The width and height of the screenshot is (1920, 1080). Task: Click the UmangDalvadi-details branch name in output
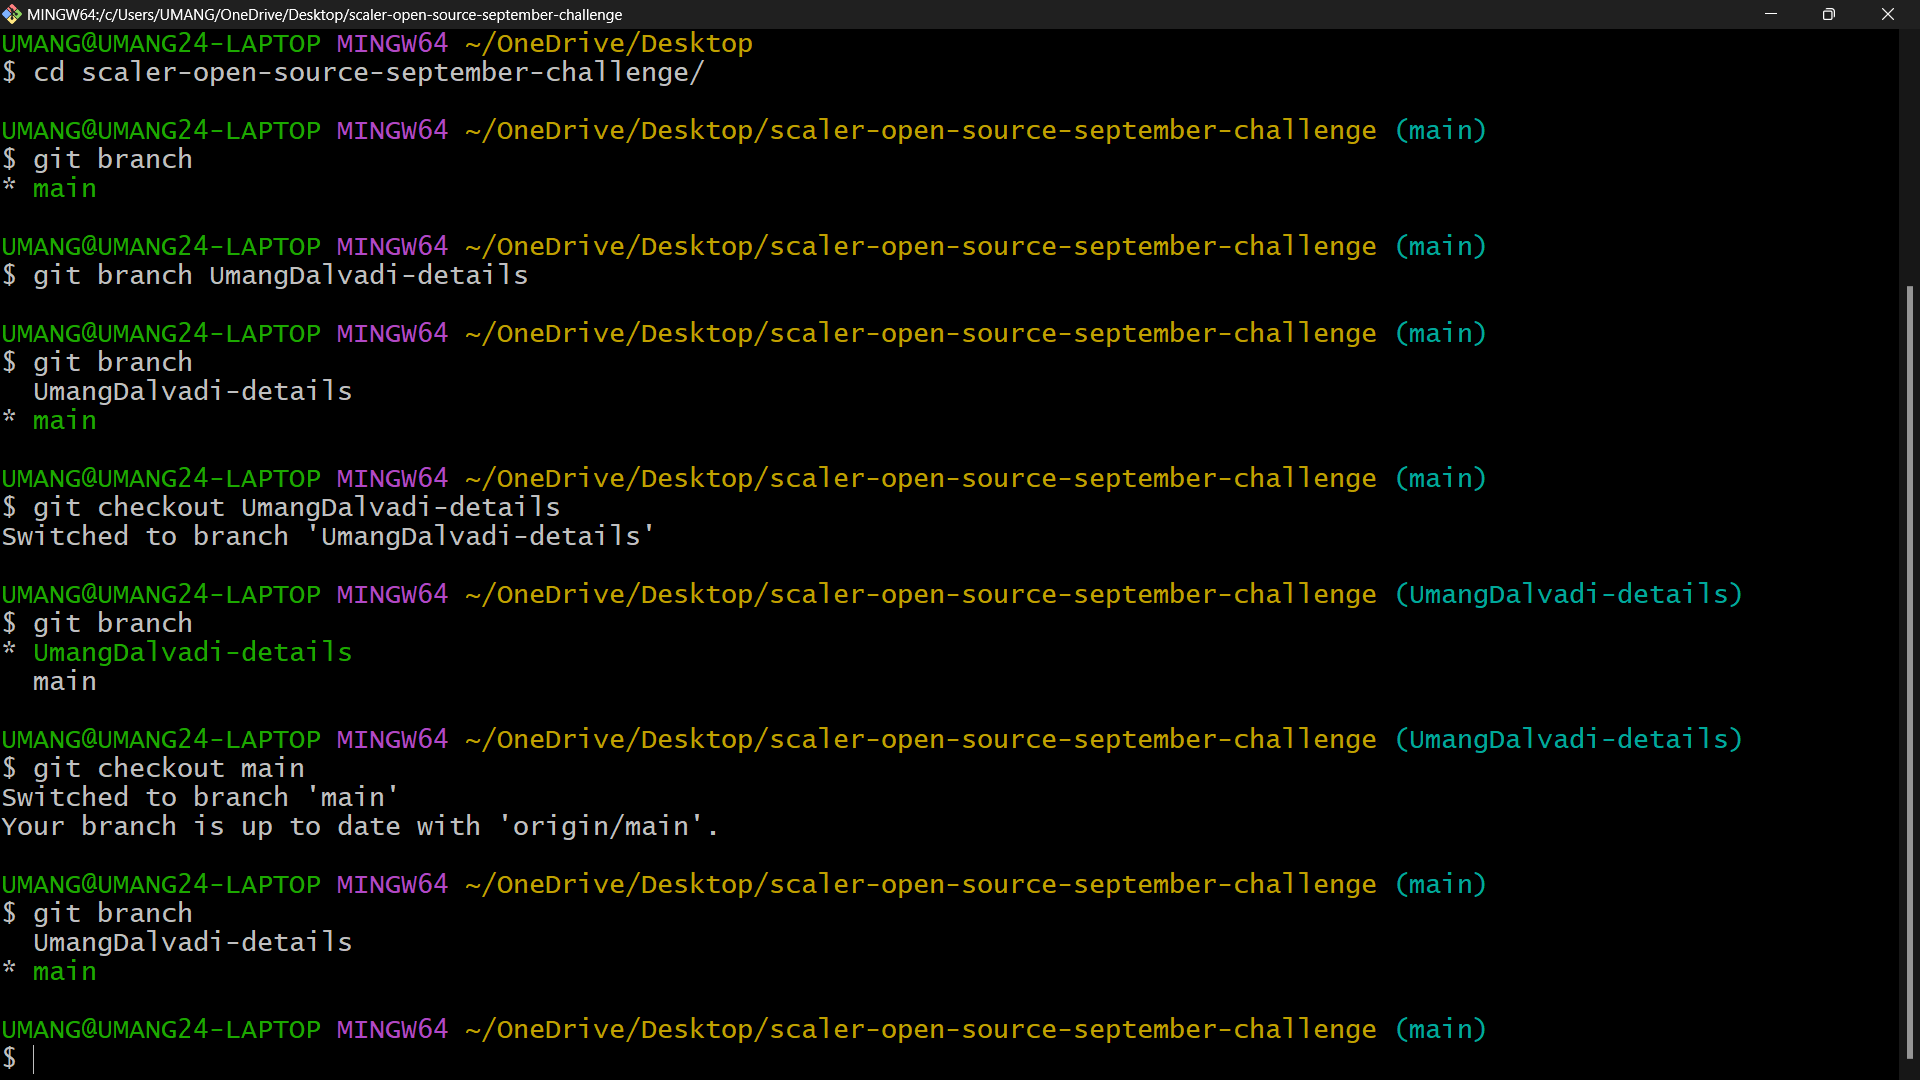[192, 941]
